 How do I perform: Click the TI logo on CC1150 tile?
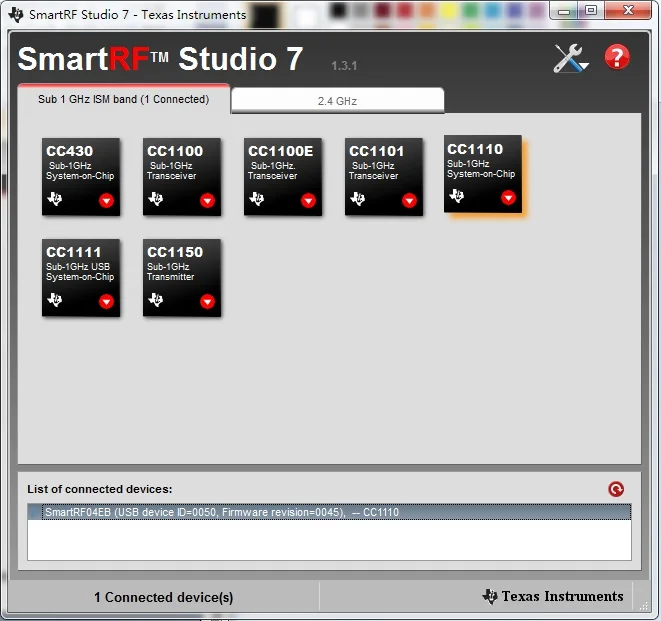[156, 299]
